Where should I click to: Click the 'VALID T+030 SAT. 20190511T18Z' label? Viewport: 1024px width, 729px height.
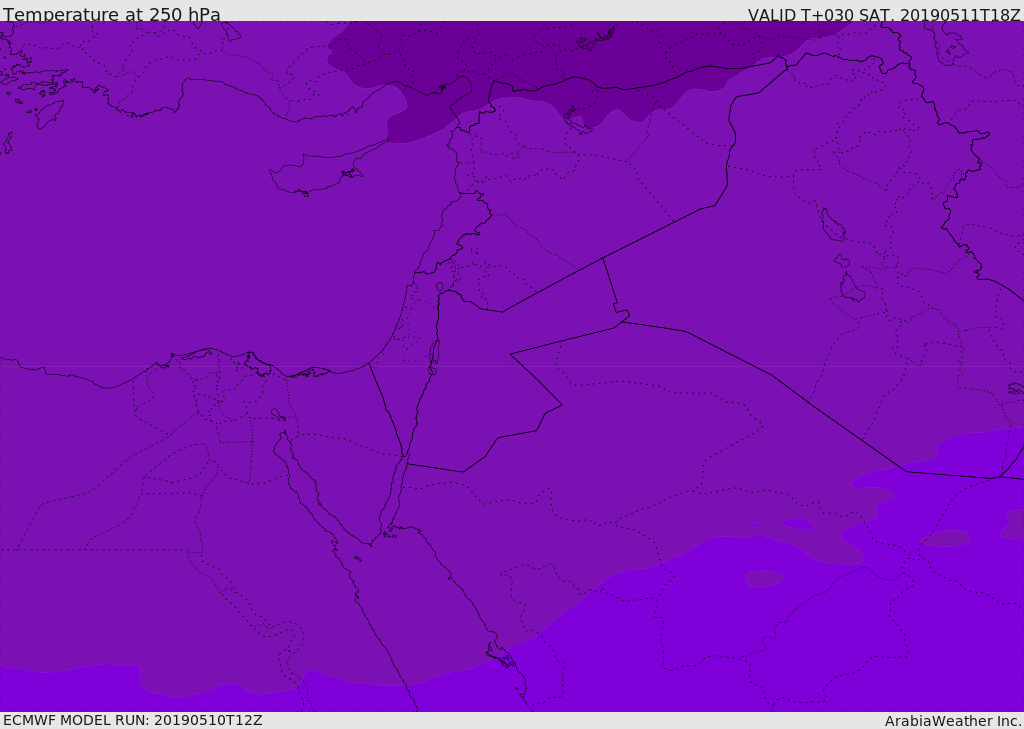(884, 15)
